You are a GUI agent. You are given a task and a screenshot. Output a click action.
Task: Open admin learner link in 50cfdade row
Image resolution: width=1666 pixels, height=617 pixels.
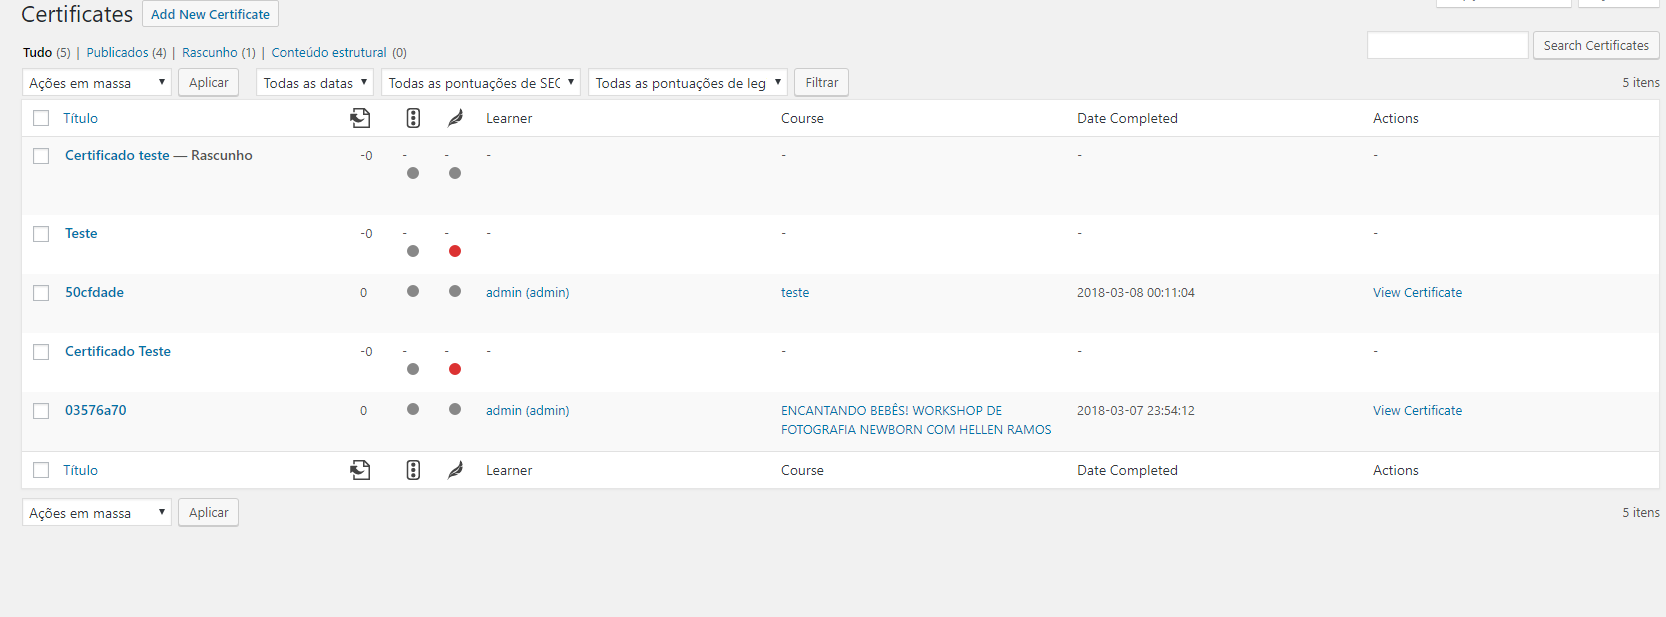tap(527, 292)
